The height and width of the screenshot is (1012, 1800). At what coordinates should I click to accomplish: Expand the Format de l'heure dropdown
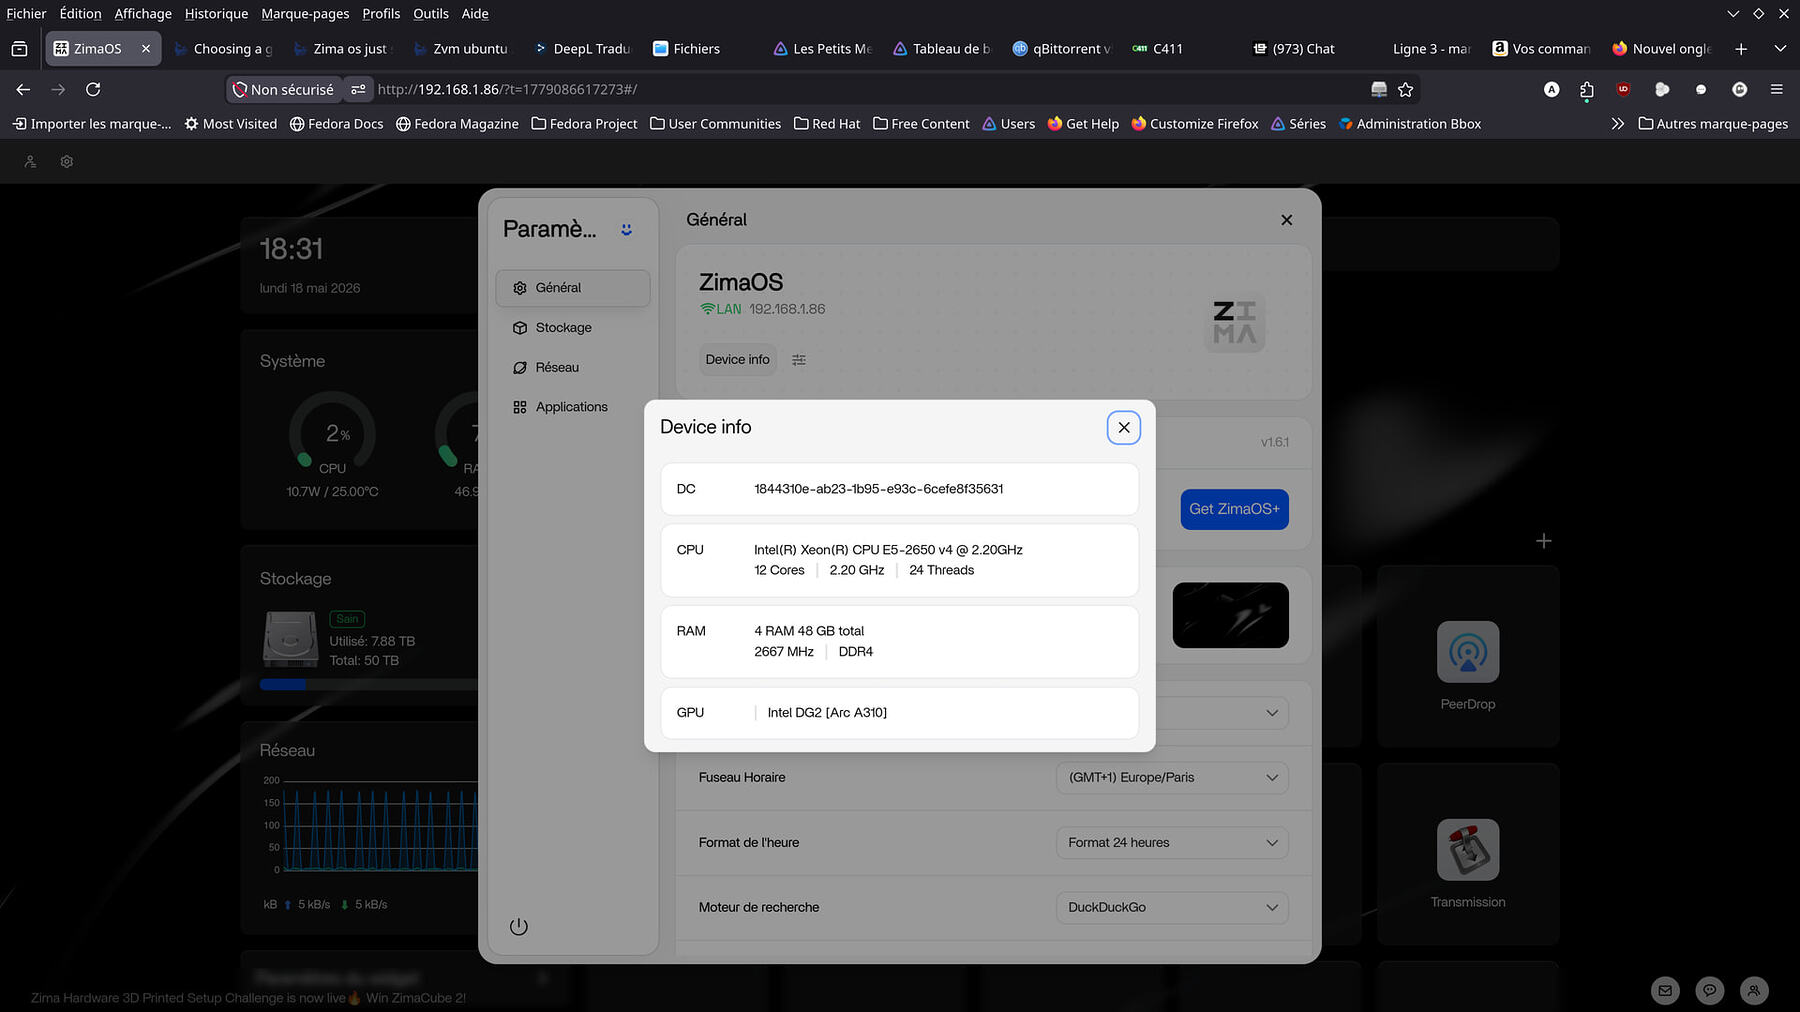click(x=1171, y=843)
